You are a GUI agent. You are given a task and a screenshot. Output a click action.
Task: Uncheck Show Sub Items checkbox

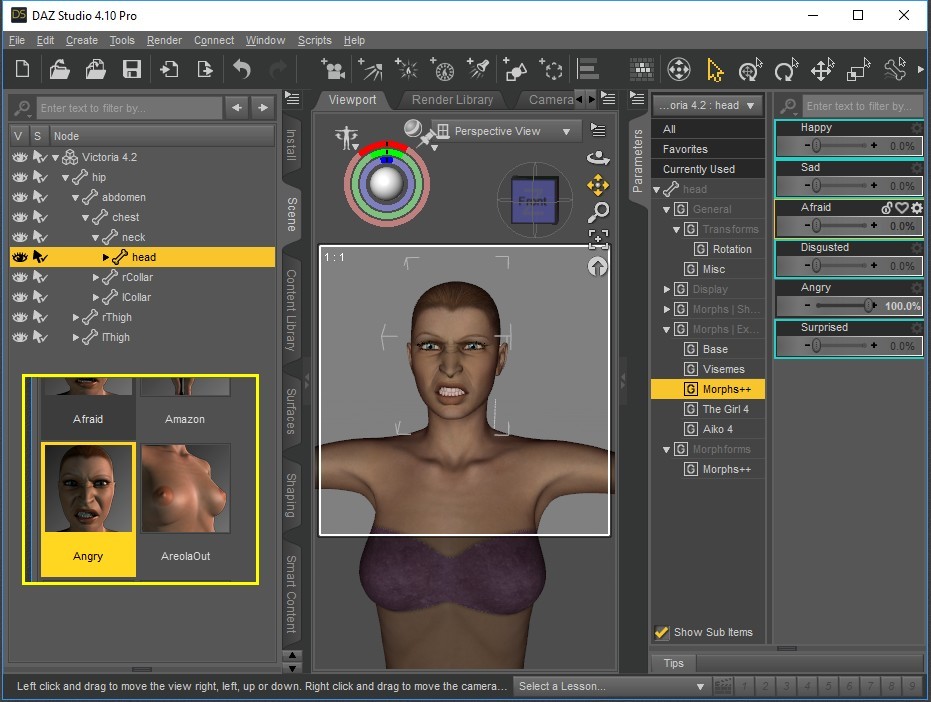click(661, 632)
